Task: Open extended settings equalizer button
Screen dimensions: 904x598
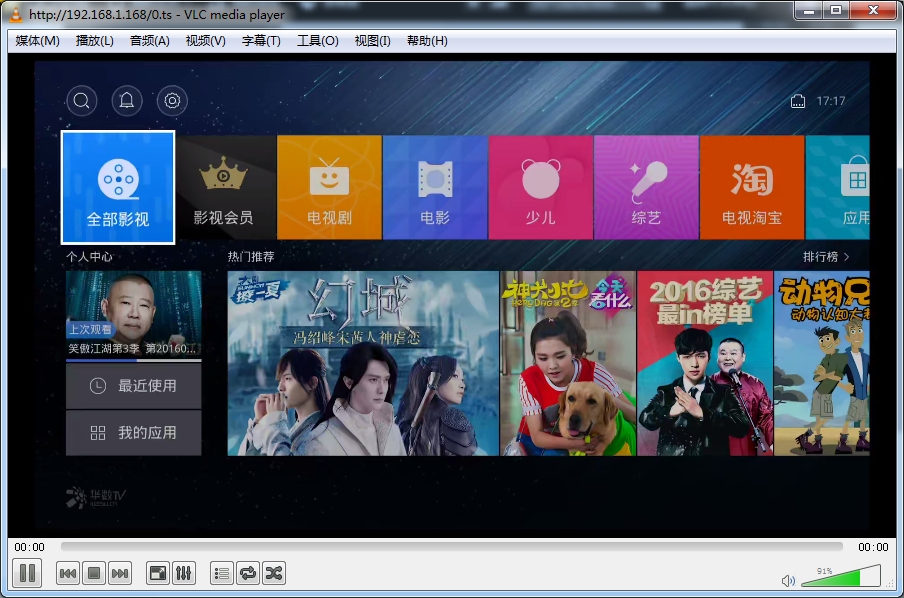Action: coord(183,573)
